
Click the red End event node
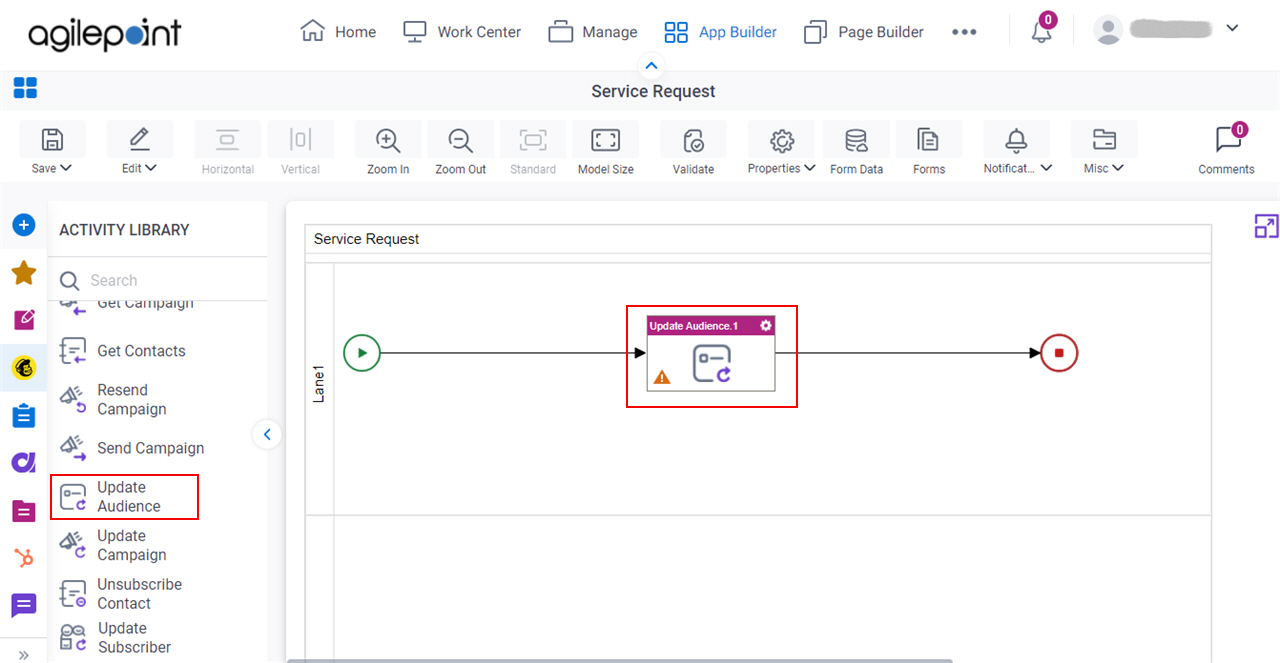pyautogui.click(x=1059, y=352)
